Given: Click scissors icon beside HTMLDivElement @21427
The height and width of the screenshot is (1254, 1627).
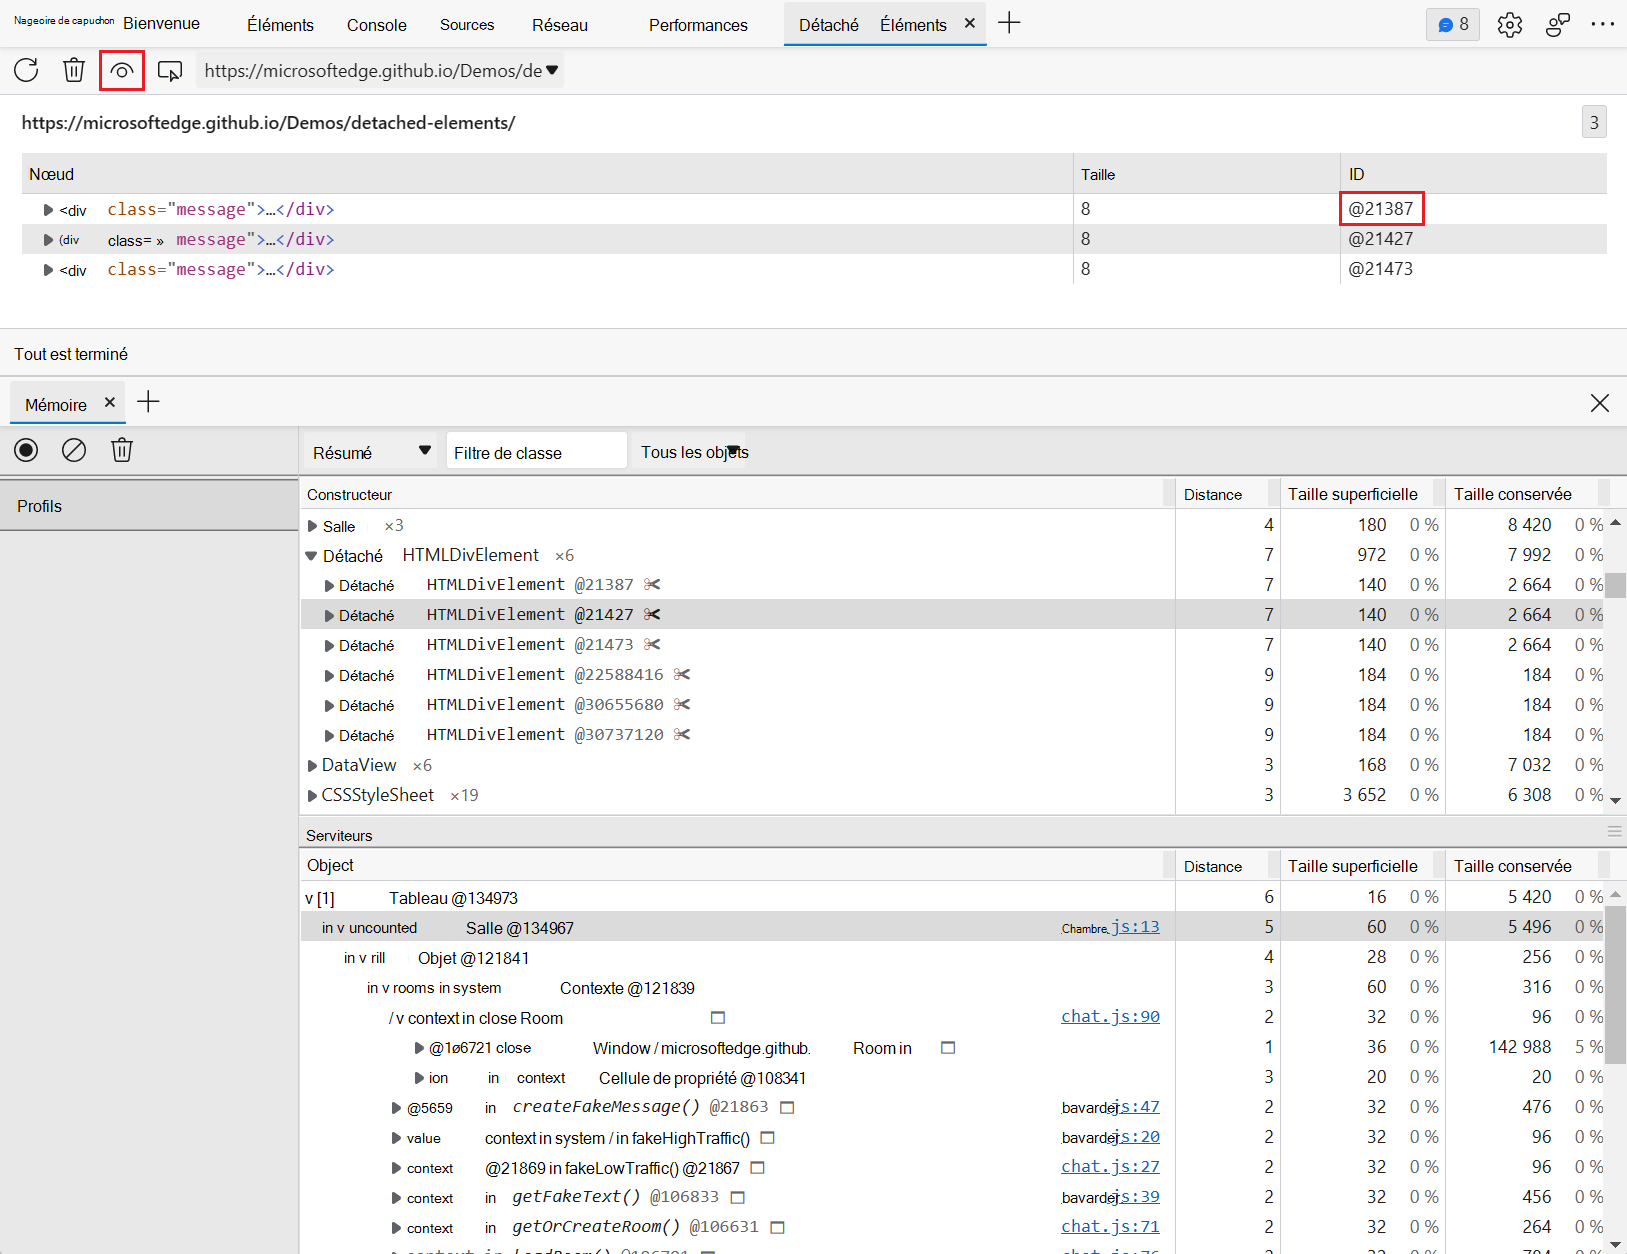Looking at the screenshot, I should (652, 614).
